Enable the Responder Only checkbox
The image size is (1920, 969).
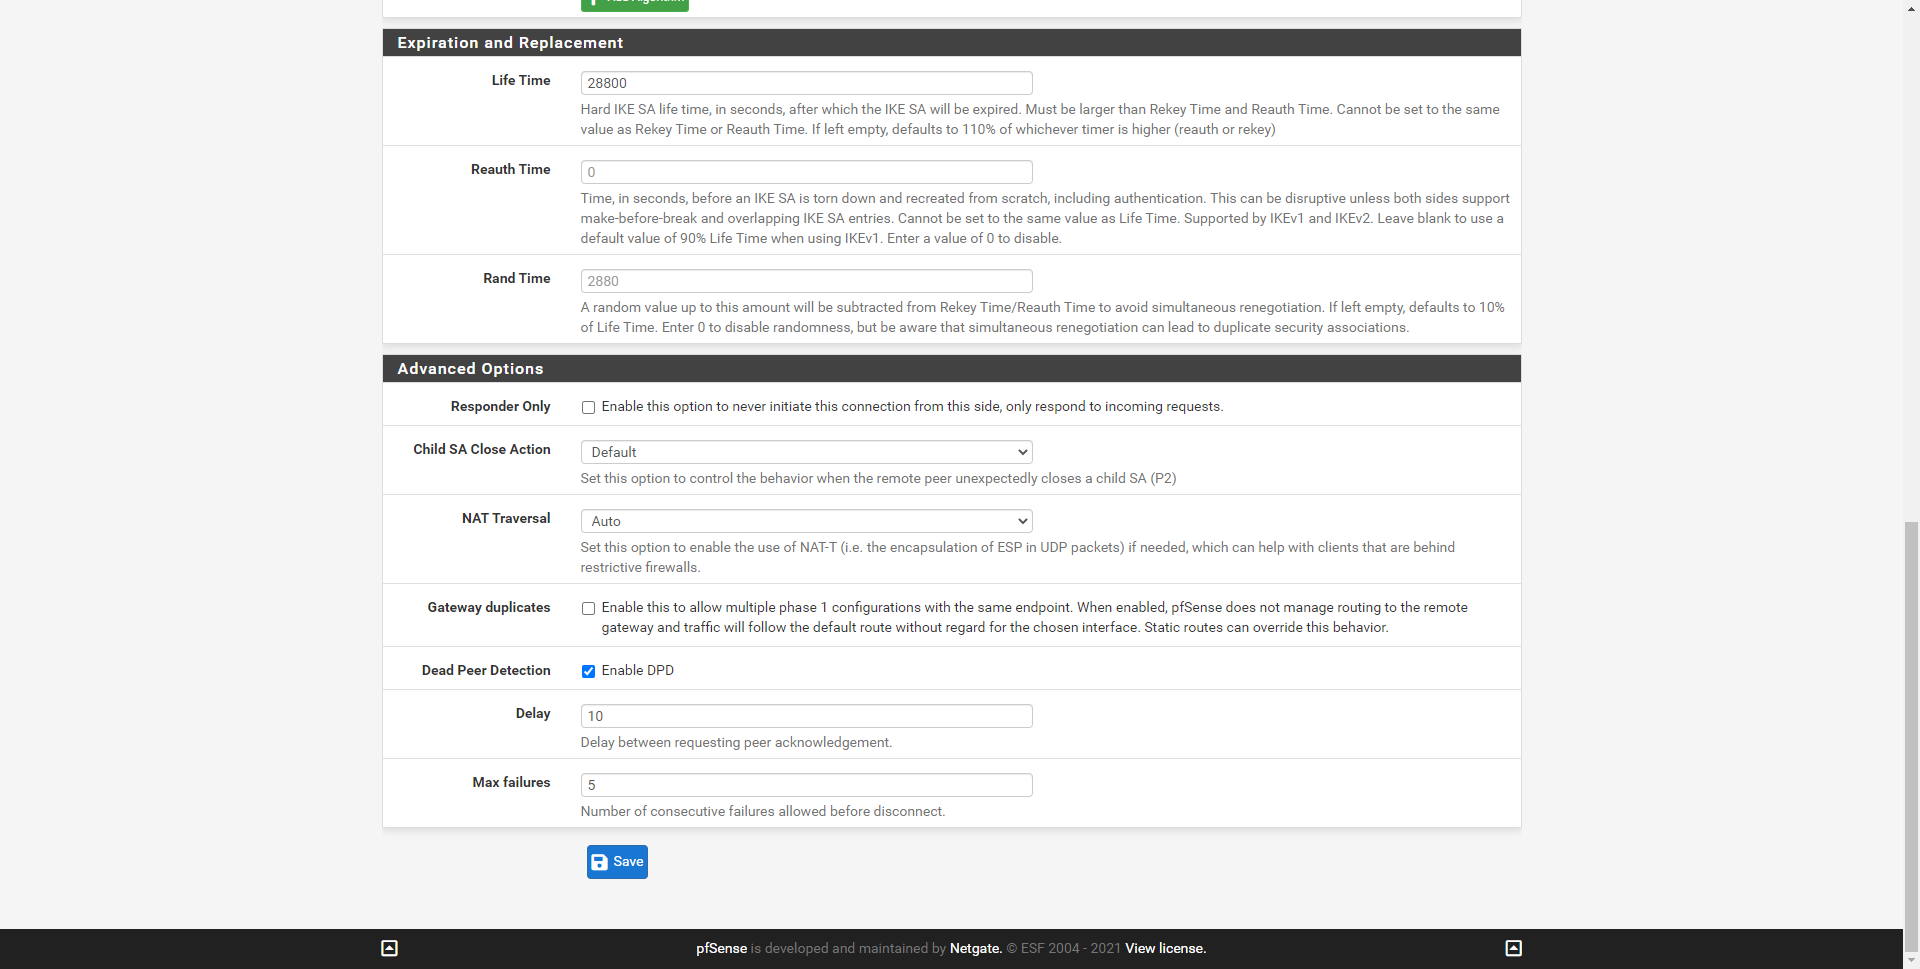(588, 407)
